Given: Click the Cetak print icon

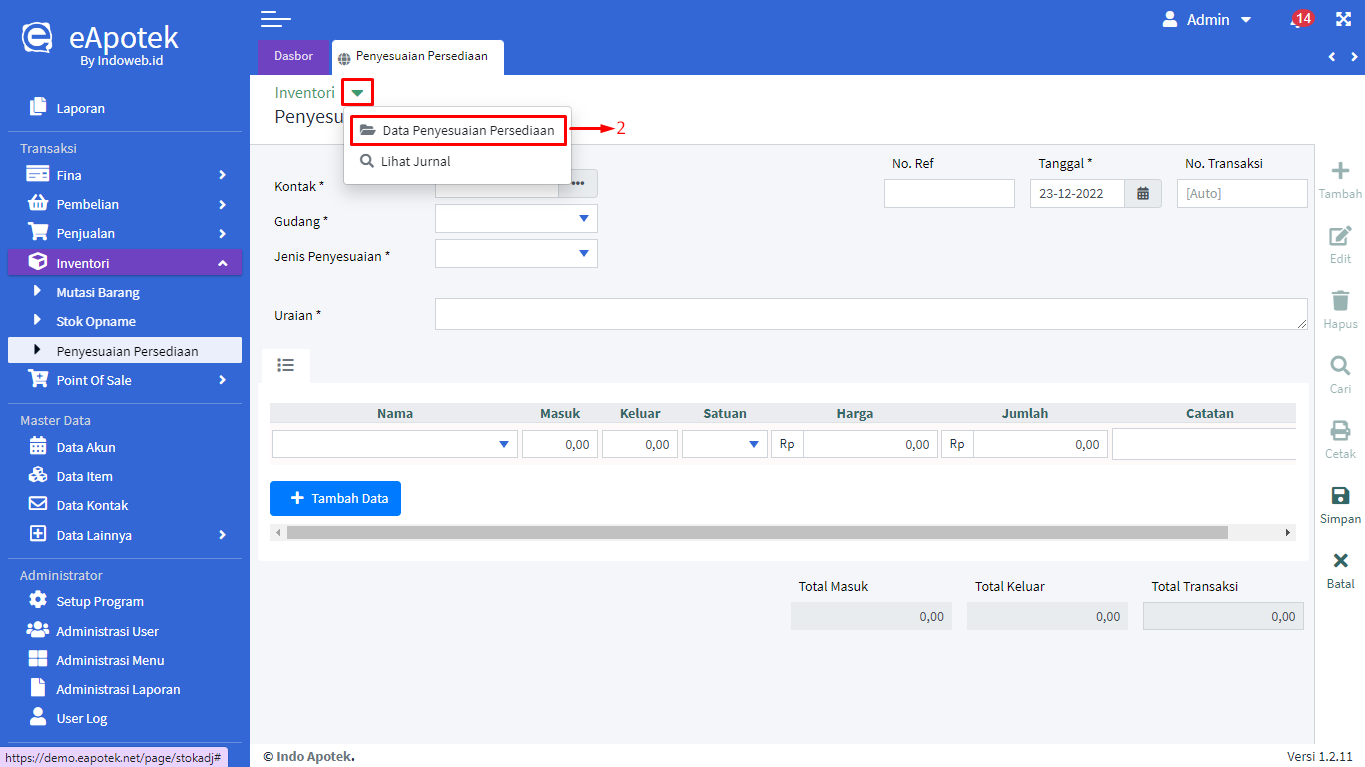Looking at the screenshot, I should 1340,431.
